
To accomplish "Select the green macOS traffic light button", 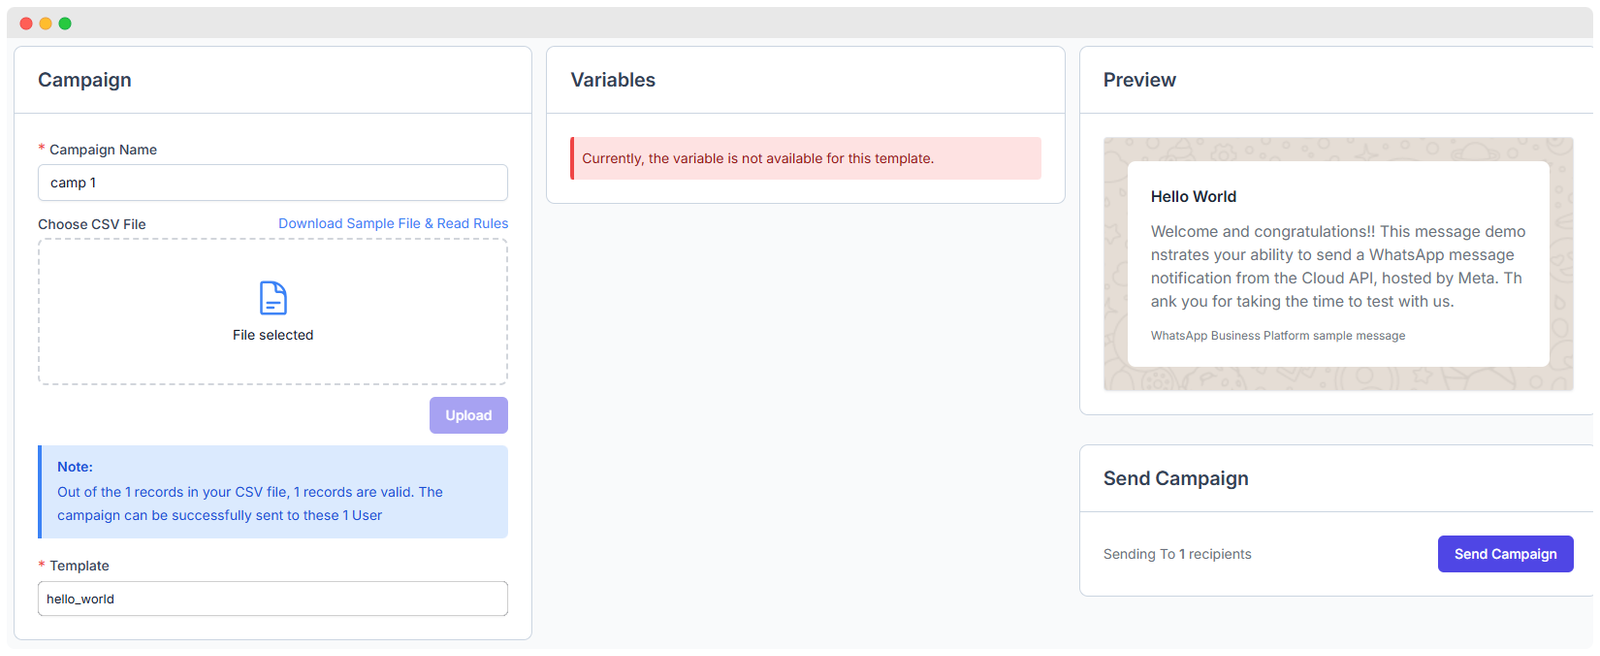I will (x=65, y=22).
